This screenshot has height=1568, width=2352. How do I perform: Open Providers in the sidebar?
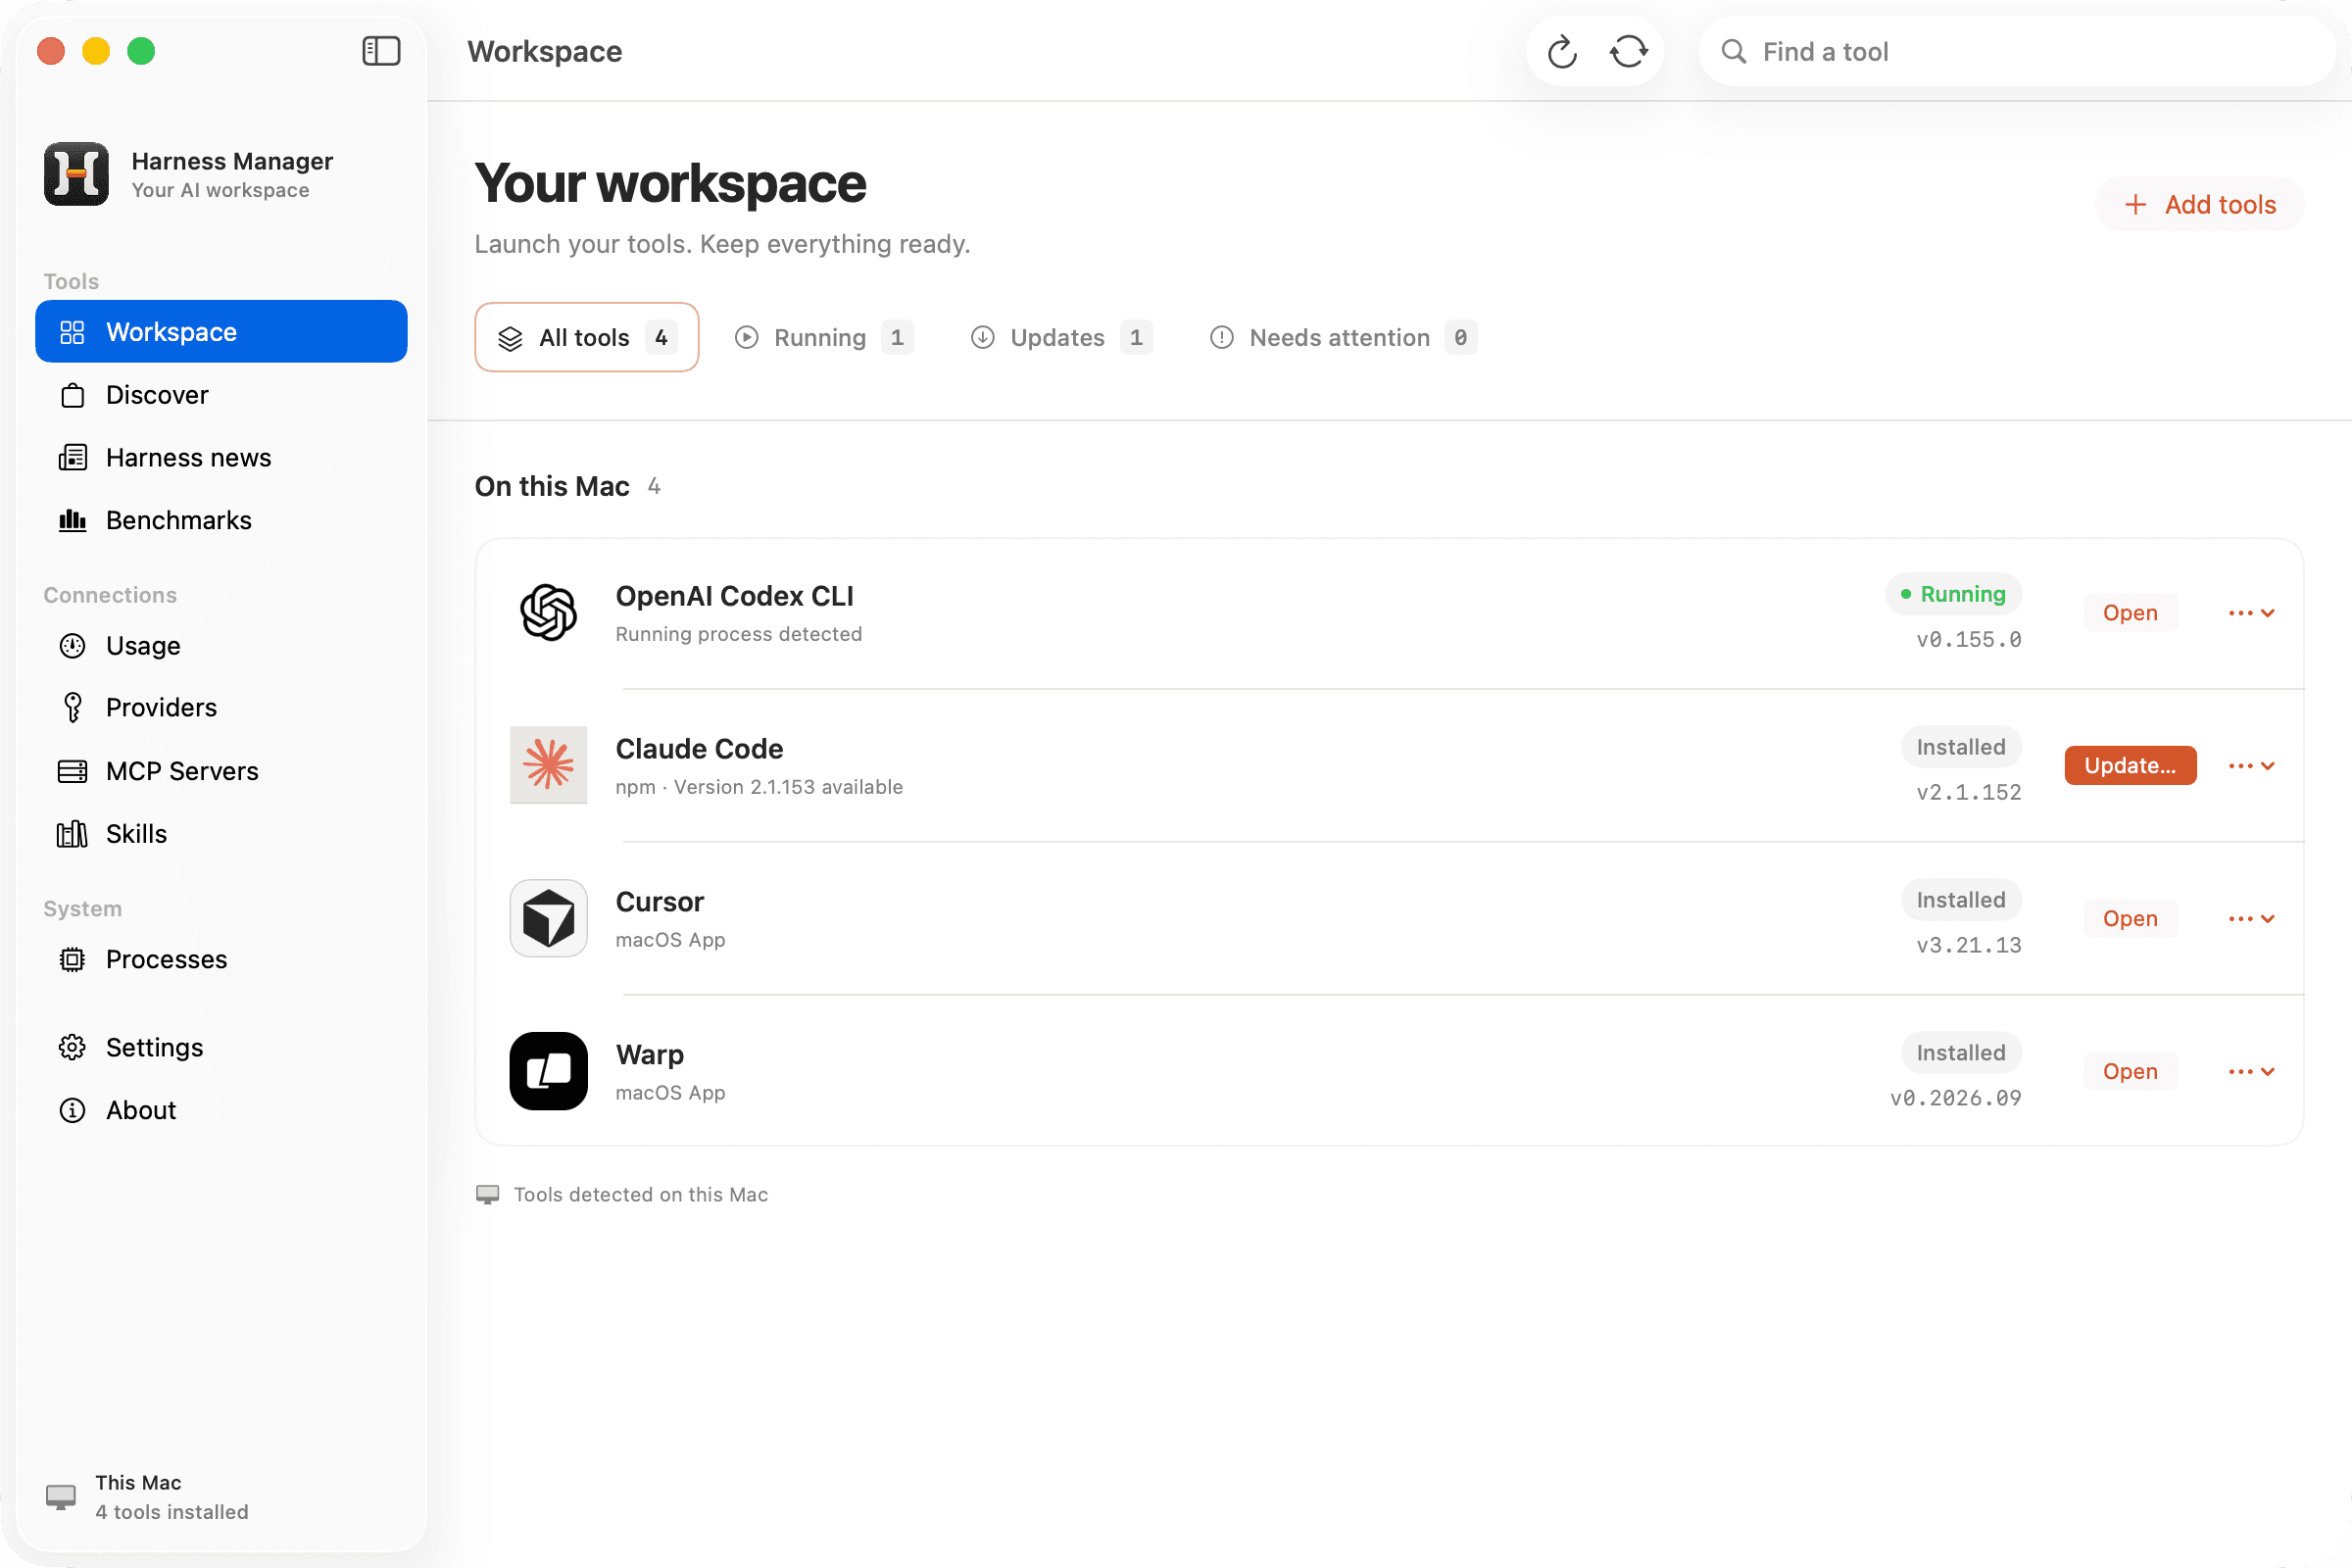pyautogui.click(x=221, y=707)
